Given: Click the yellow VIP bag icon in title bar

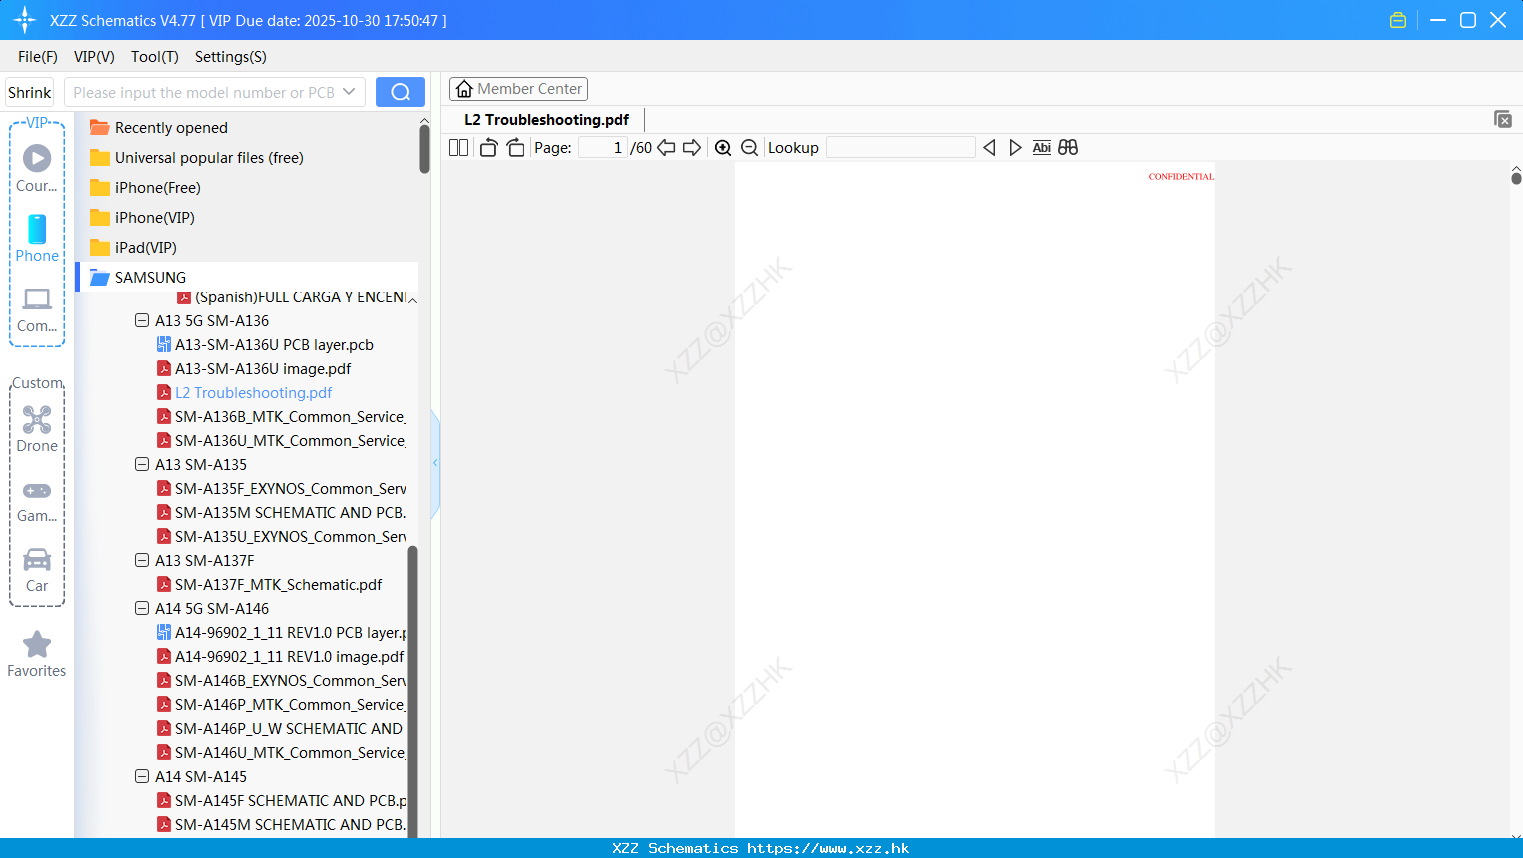Looking at the screenshot, I should pyautogui.click(x=1398, y=20).
